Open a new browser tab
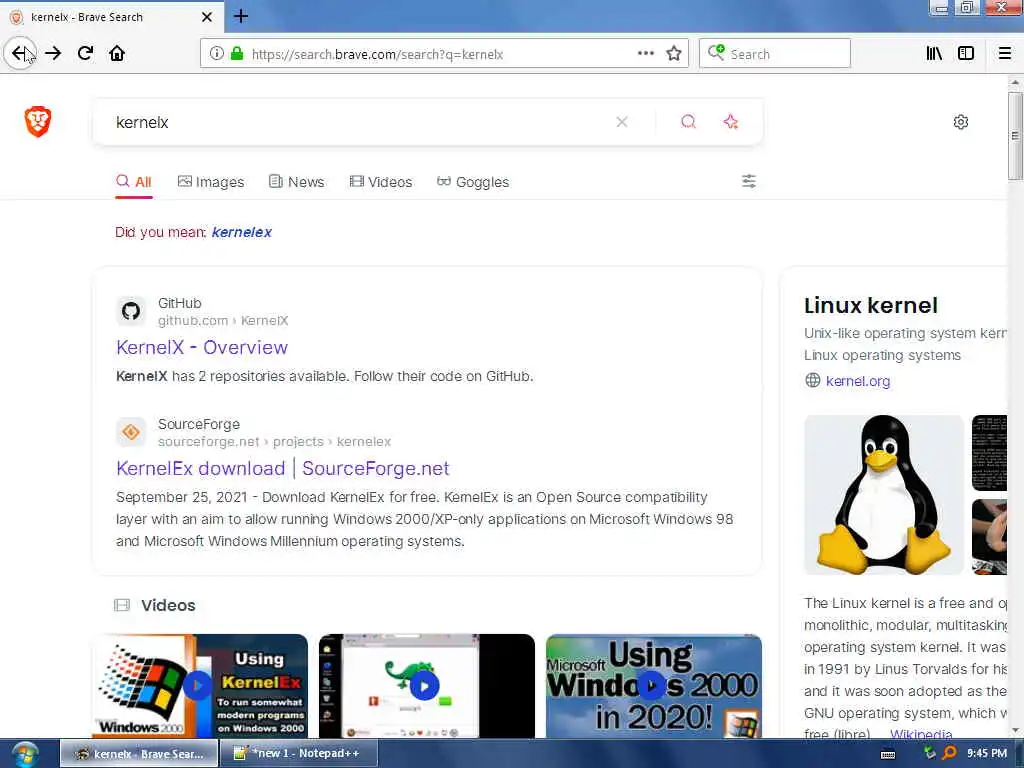This screenshot has width=1024, height=768. click(241, 16)
